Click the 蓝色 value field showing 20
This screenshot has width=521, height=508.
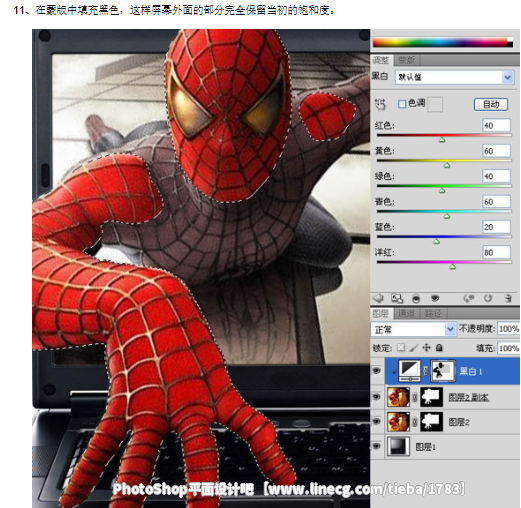[496, 227]
